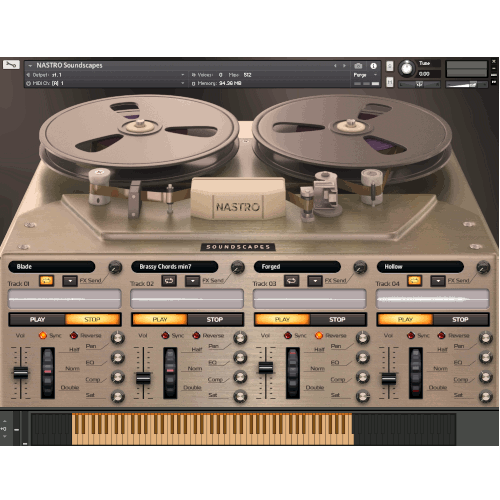The height and width of the screenshot is (500, 500).
Task: Click the FX Send knob for Brassy Chords
Action: point(238,267)
